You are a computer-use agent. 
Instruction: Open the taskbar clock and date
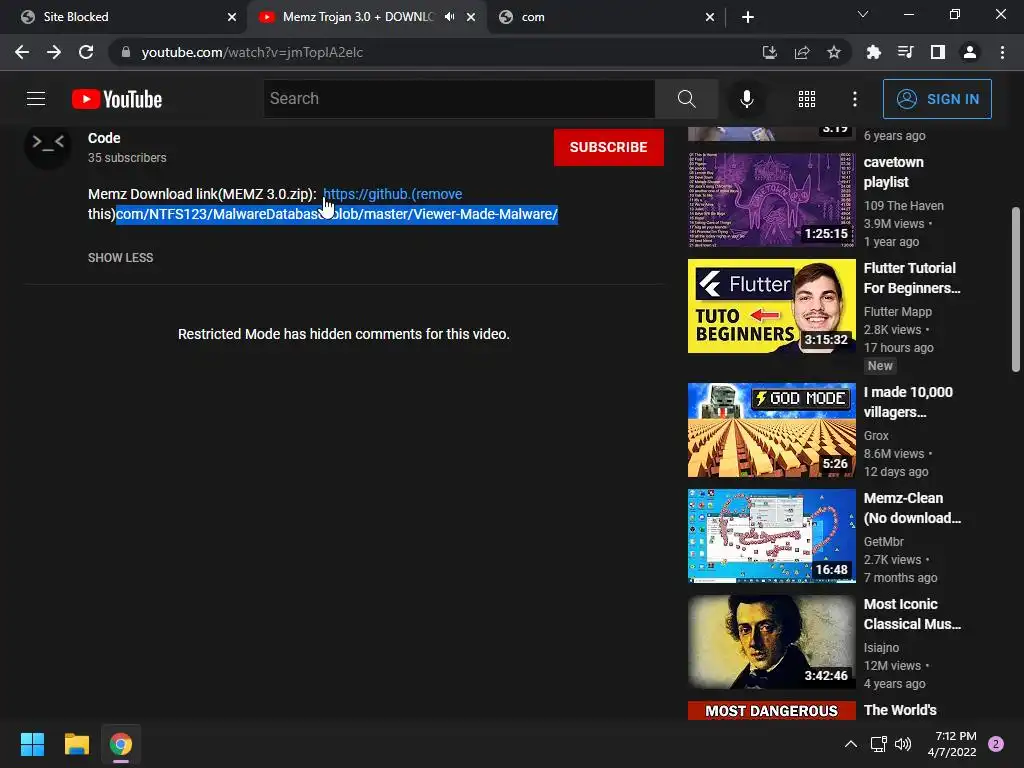point(952,744)
